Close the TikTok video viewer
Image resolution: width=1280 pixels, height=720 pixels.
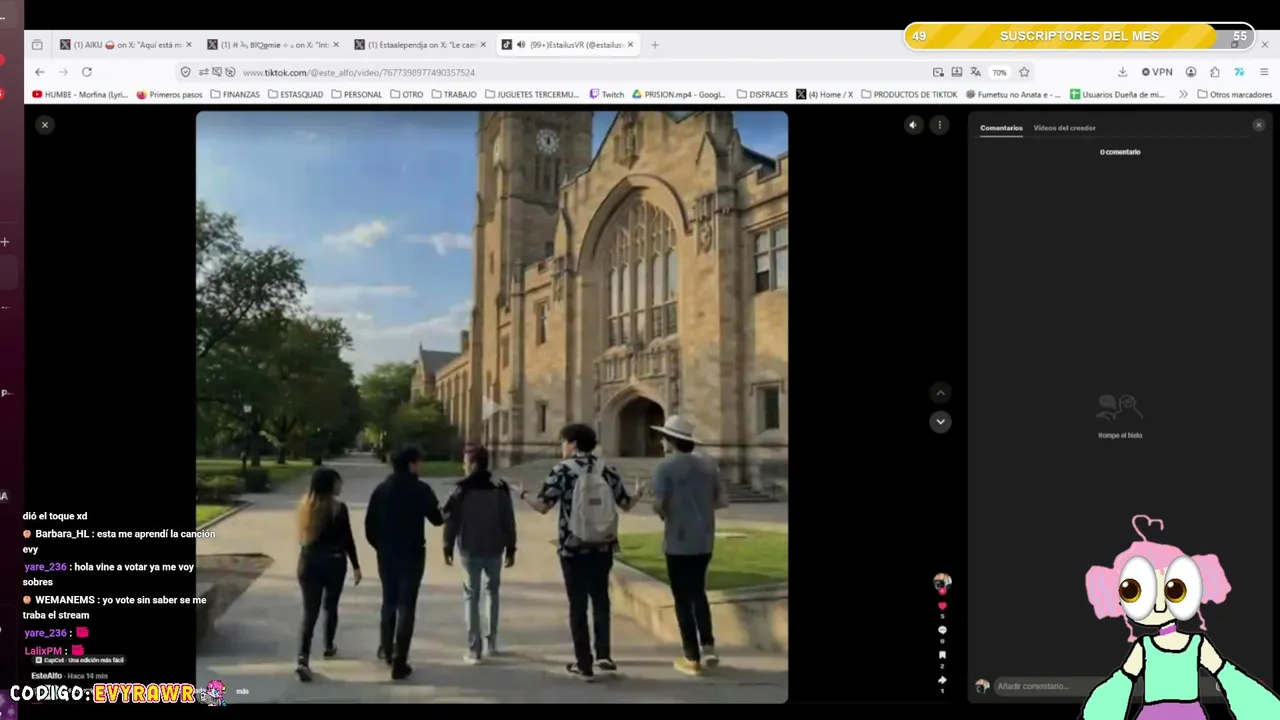pyautogui.click(x=44, y=125)
